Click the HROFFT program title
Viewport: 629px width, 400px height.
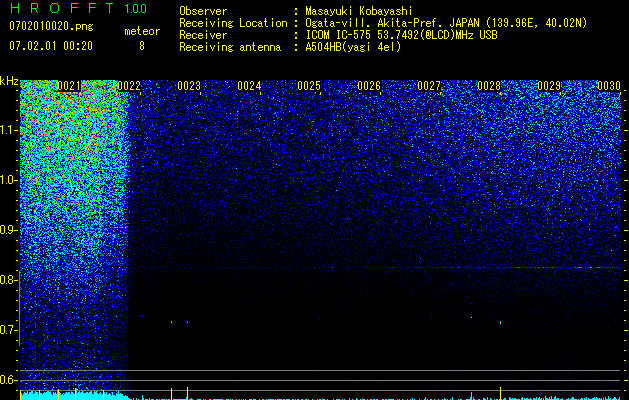62,8
